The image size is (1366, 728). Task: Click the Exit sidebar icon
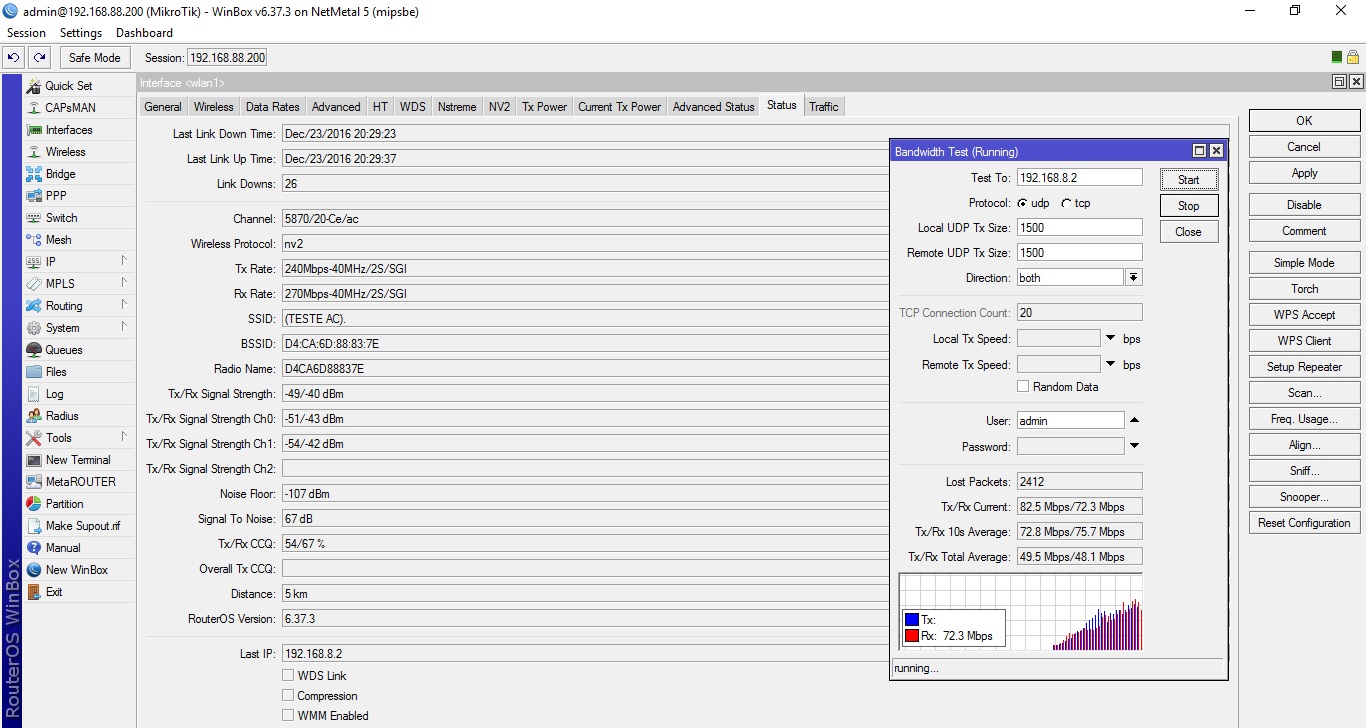click(x=33, y=592)
